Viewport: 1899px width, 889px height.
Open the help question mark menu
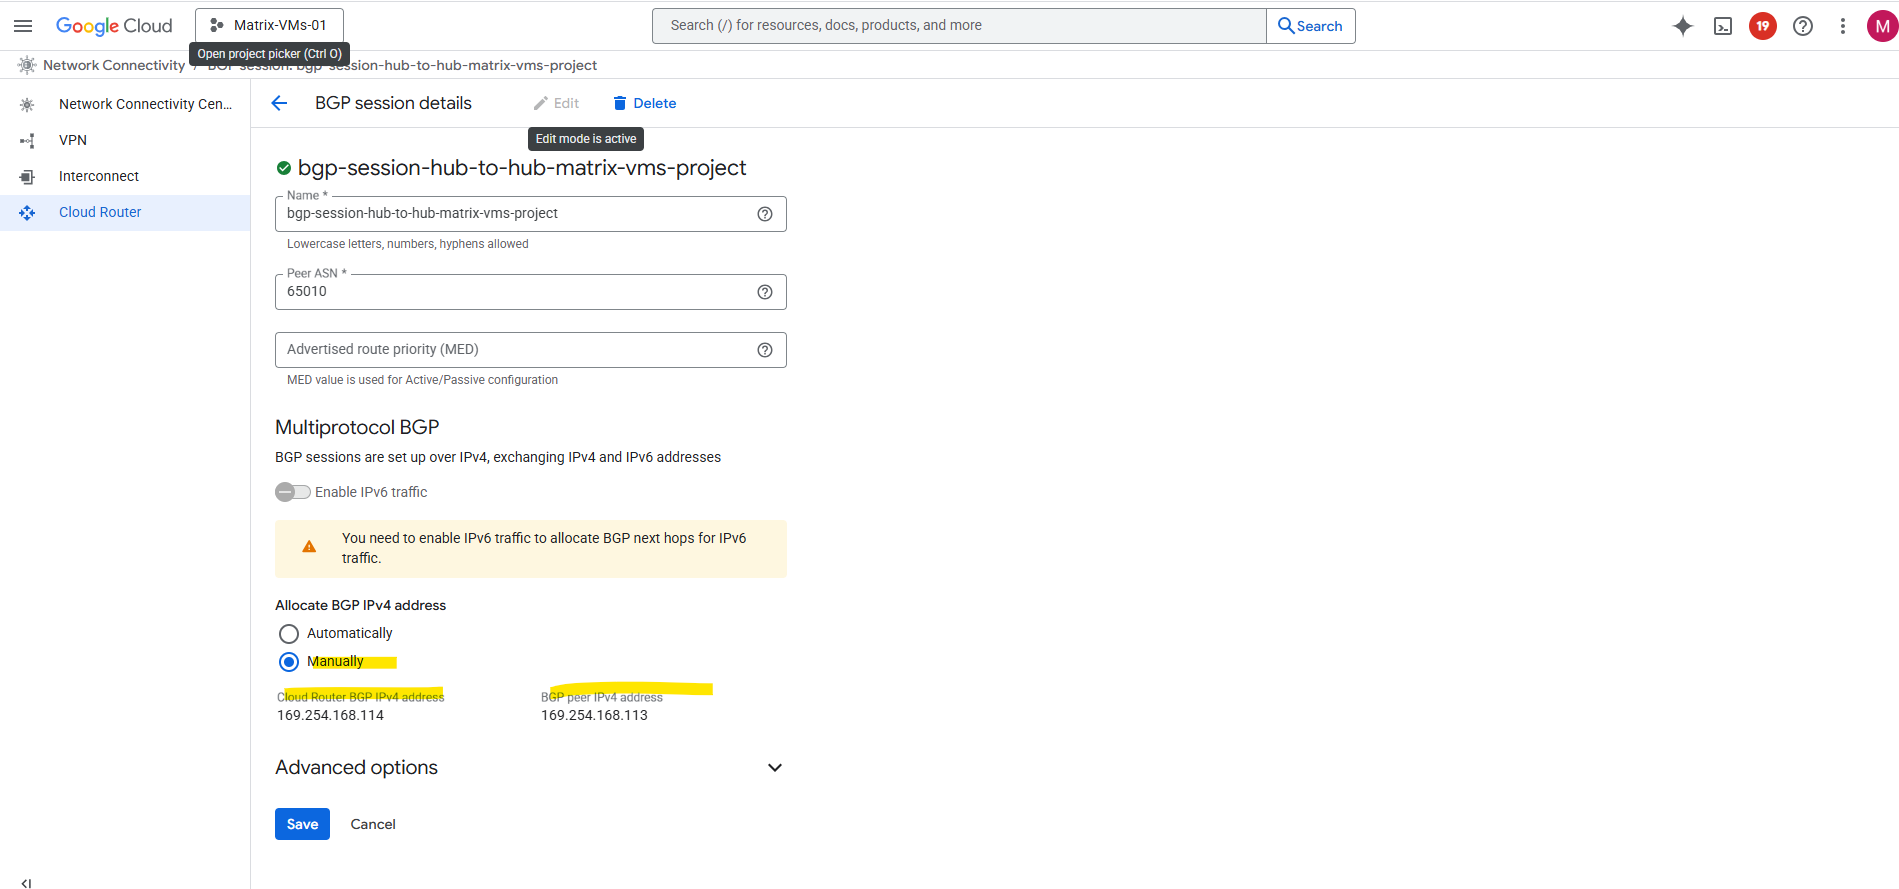pos(1803,26)
